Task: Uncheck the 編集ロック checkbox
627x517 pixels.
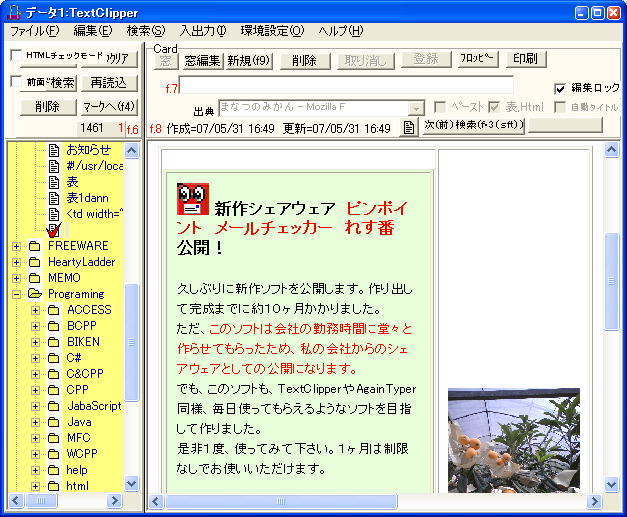Action: pos(560,88)
